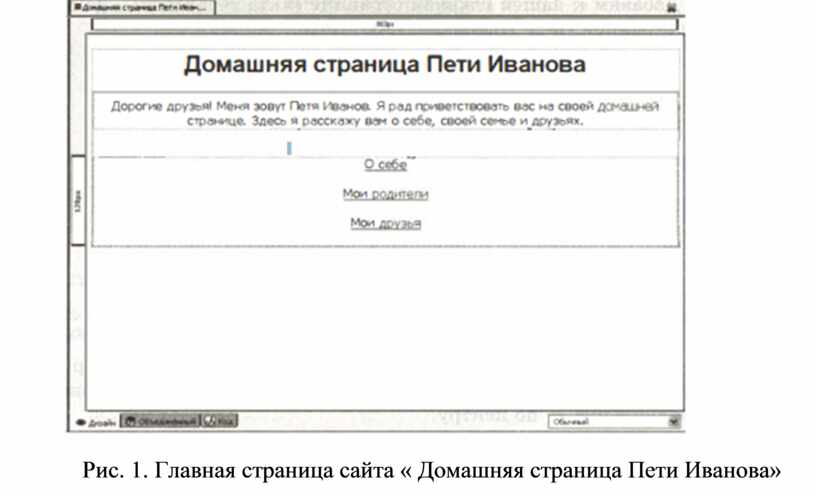This screenshot has width=816, height=498.
Task: Click the 'Мои друзья' hyperlink
Action: tap(385, 223)
